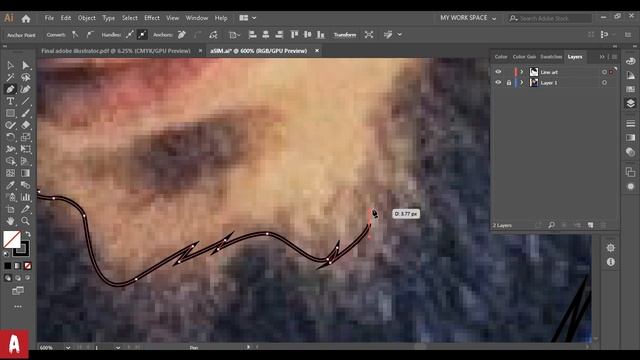
Task: Open MY WORK SPACE workspace dropdown
Action: [468, 18]
